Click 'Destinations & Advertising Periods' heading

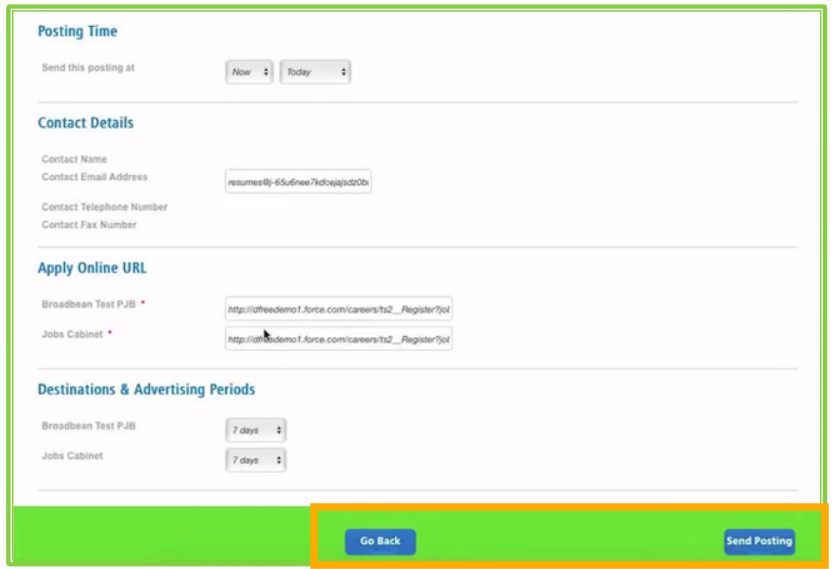pyautogui.click(x=146, y=390)
